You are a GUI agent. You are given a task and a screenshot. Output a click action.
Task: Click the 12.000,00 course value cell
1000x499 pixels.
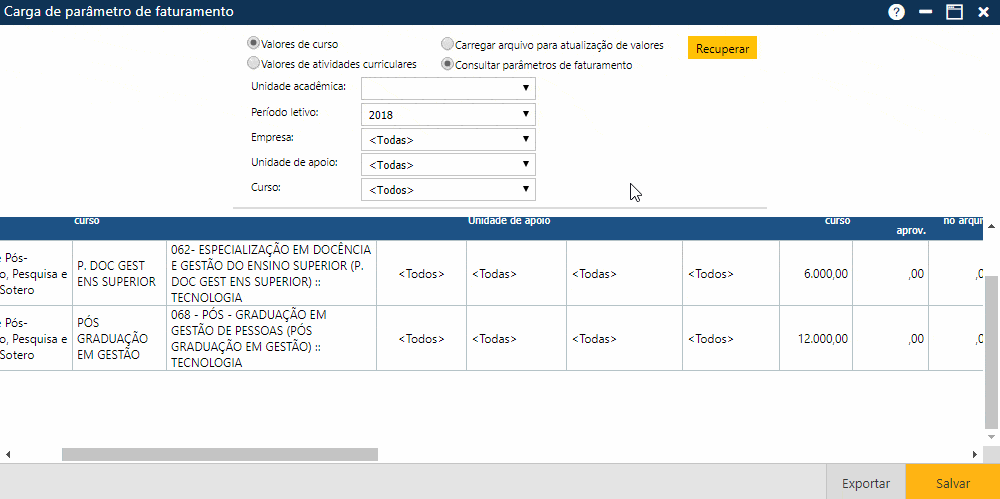[816, 339]
